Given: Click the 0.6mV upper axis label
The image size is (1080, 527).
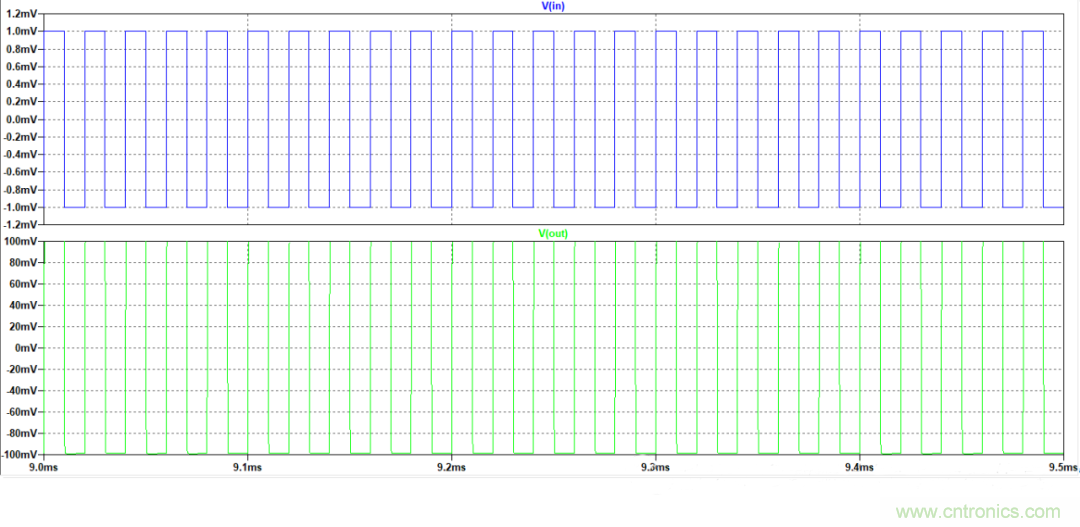Looking at the screenshot, I should [20, 67].
